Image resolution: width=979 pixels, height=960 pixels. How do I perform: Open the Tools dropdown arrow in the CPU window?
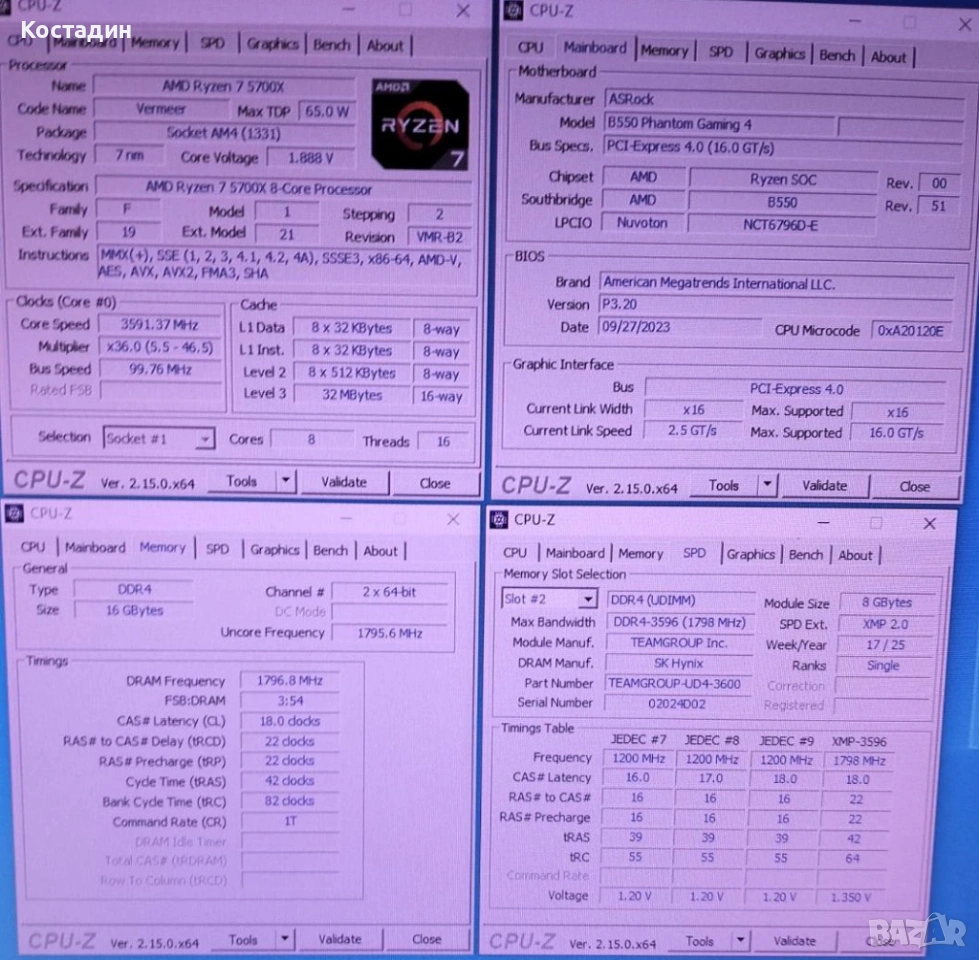[285, 481]
